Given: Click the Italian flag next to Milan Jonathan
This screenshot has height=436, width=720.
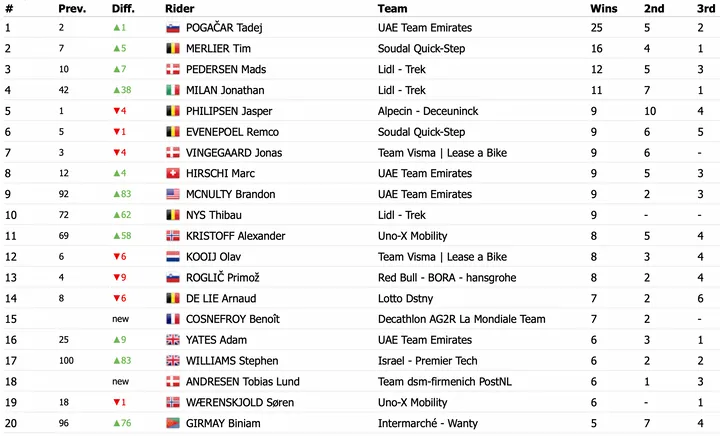Looking at the screenshot, I should point(173,90).
